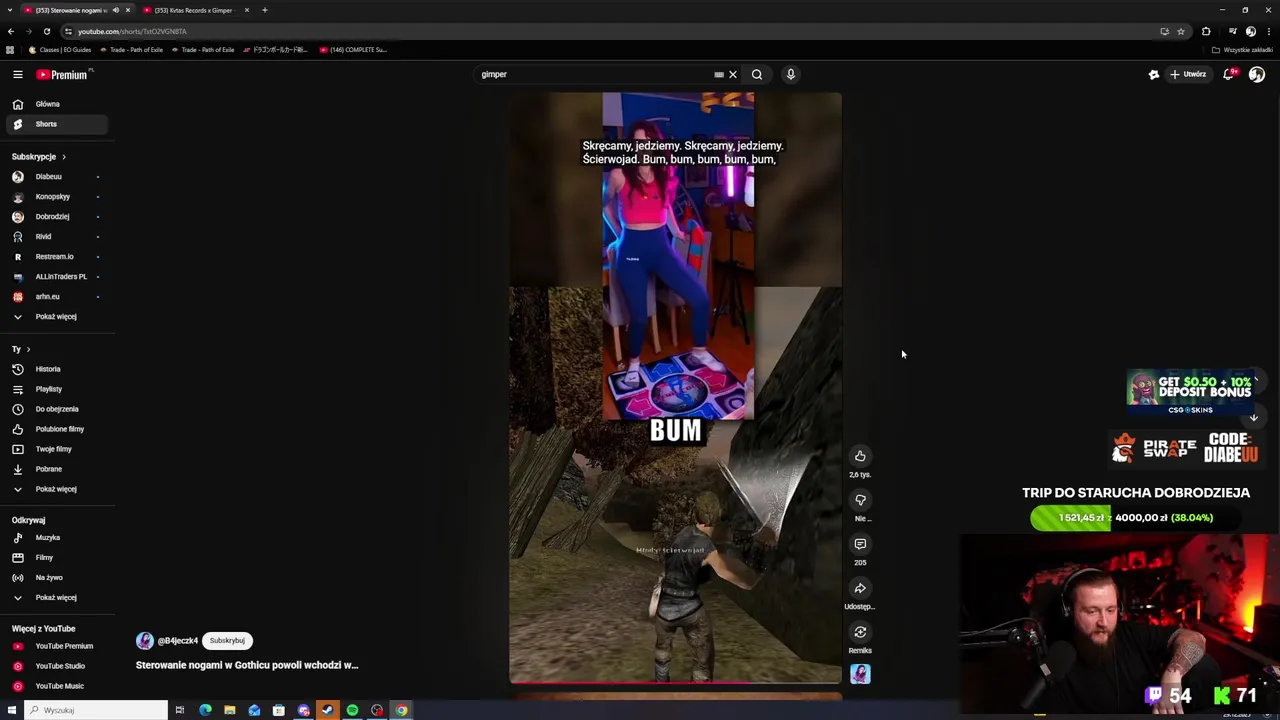Open Filmy under Odkrywaj
This screenshot has width=1280, height=720.
coord(57,558)
